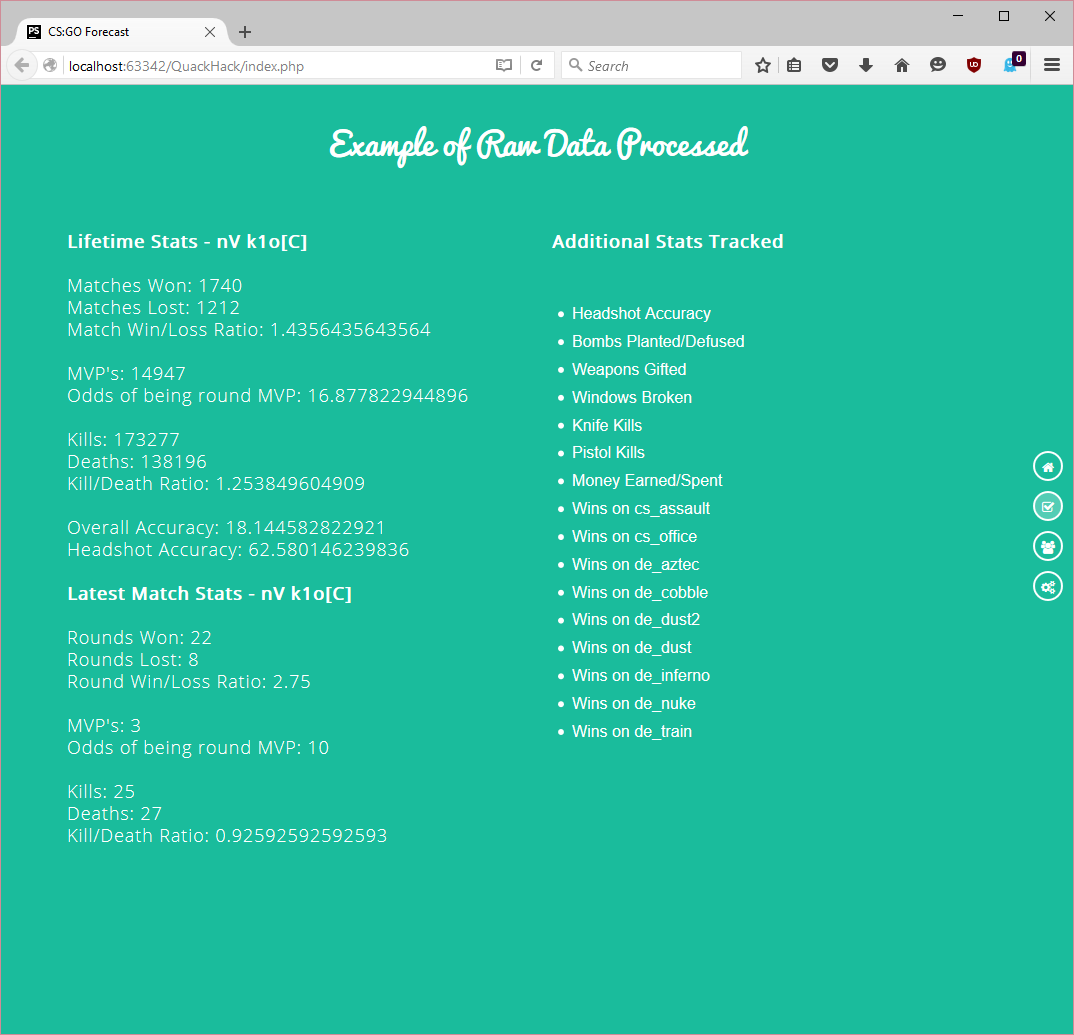Screen dimensions: 1074x1035
Task: Click 'Matches Lost: 1212' text
Action: (153, 308)
